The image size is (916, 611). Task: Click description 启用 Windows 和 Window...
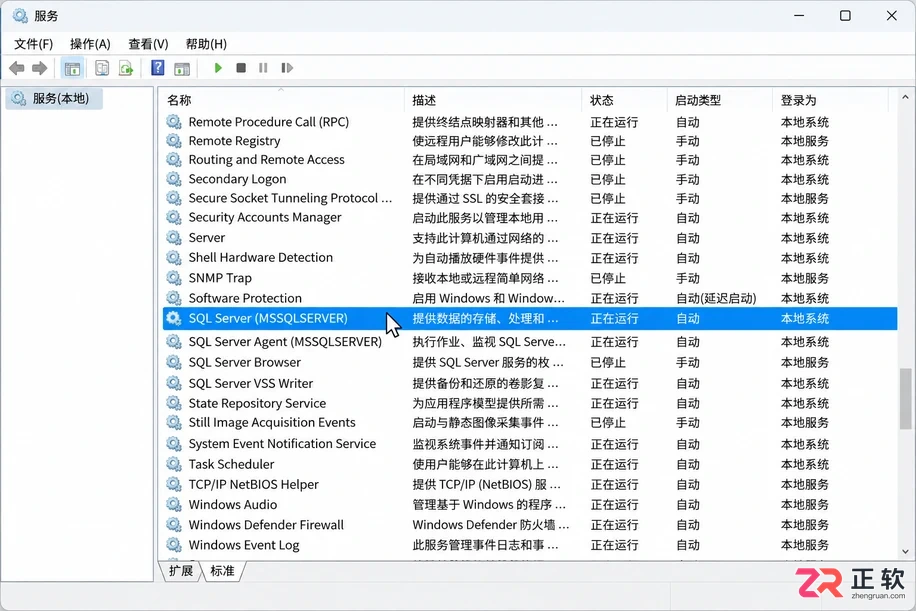point(488,298)
